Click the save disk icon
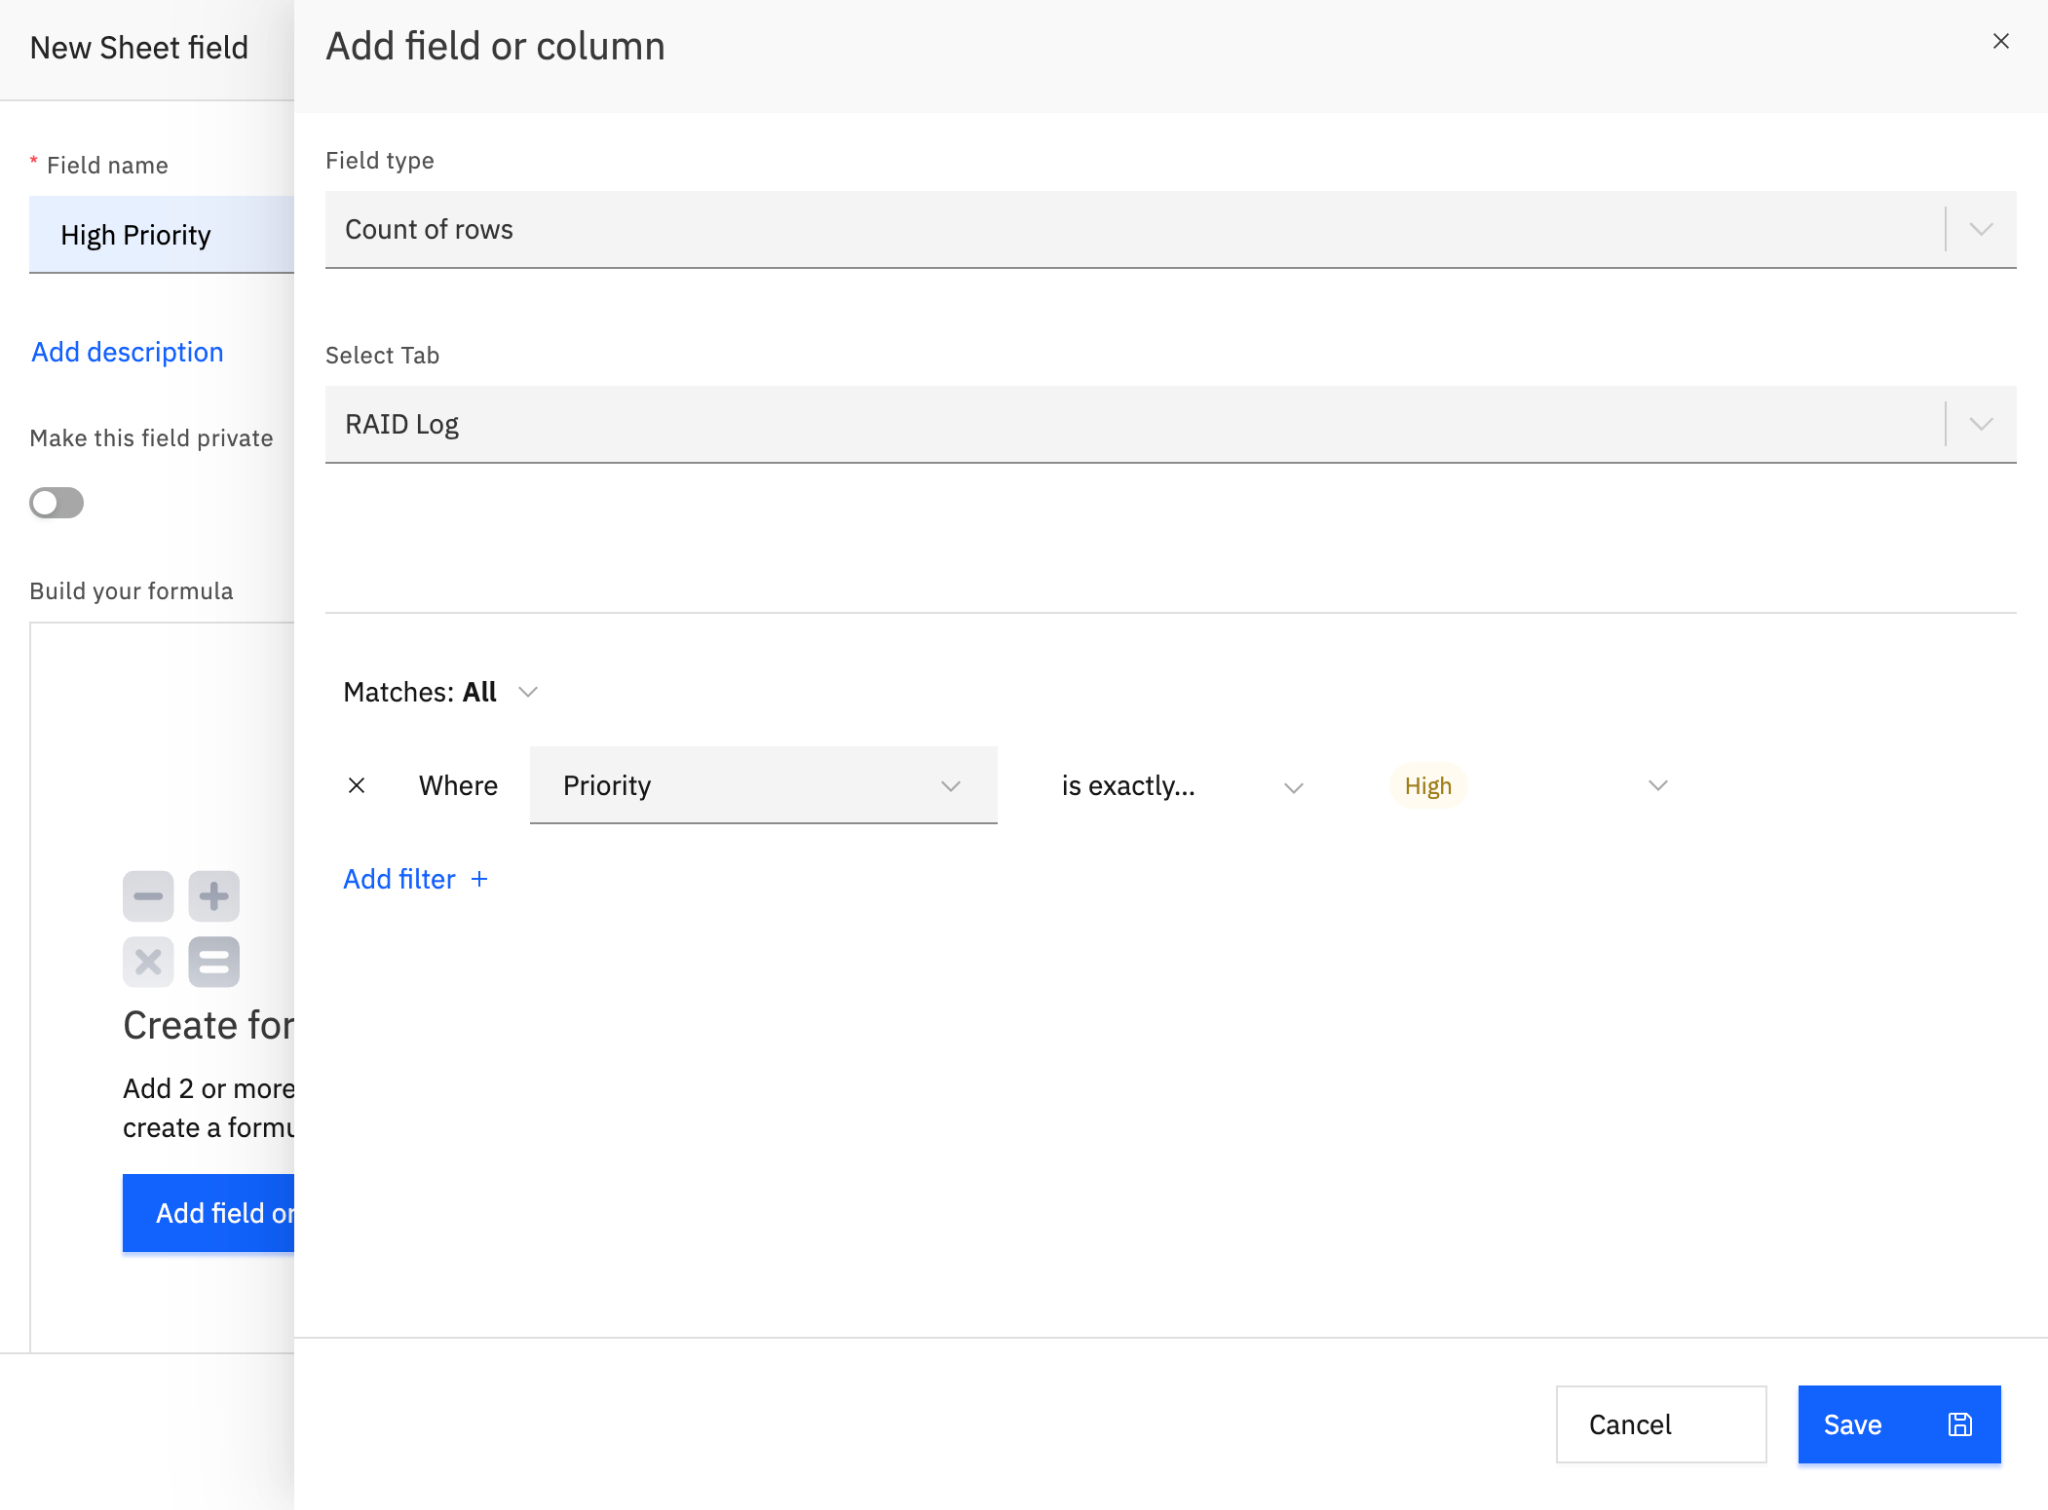Screen dimensions: 2048x1510 point(1960,1424)
